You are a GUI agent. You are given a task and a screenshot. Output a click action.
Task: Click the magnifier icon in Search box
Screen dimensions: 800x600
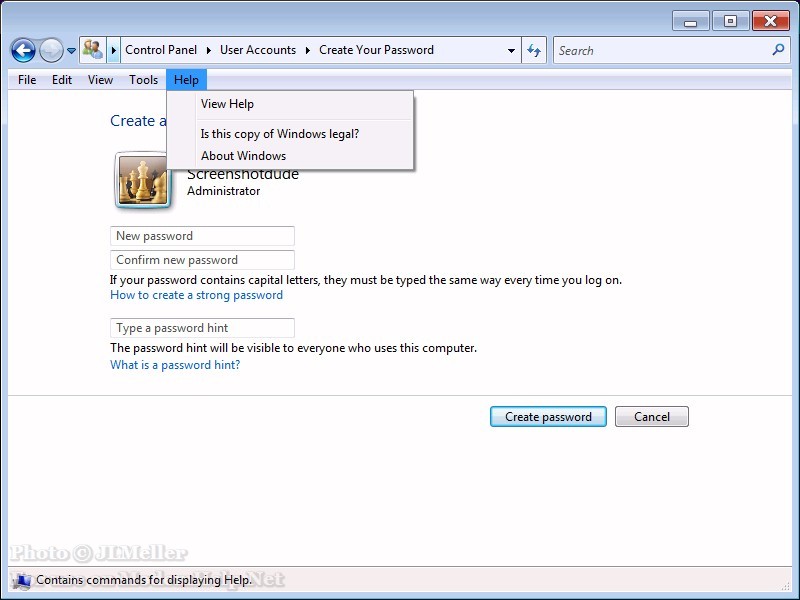[x=779, y=50]
